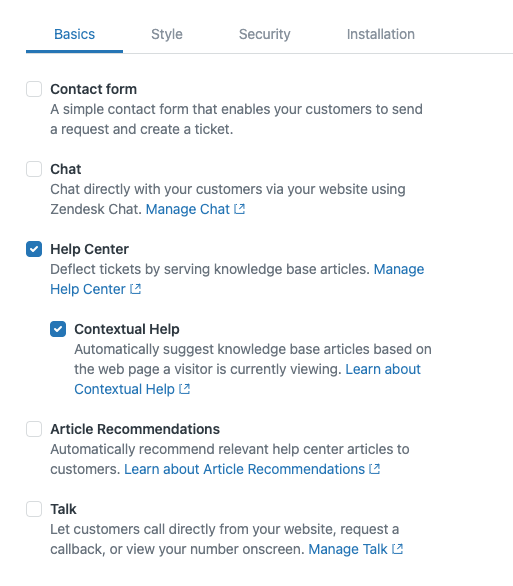Click external icon after Article Recommendations link
Viewport: 513px width, 586px height.
(375, 469)
